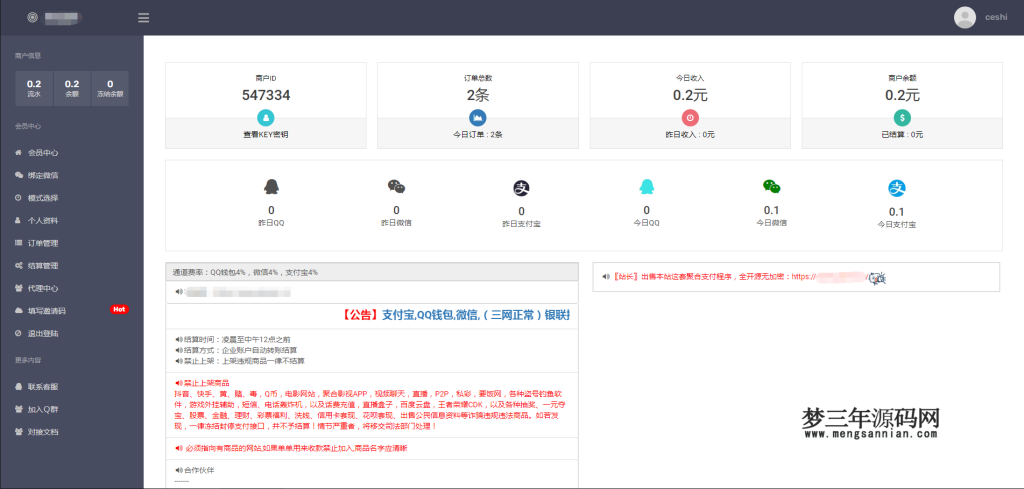
Task: Click the cyan QQ penguin icon
Action: (647, 187)
